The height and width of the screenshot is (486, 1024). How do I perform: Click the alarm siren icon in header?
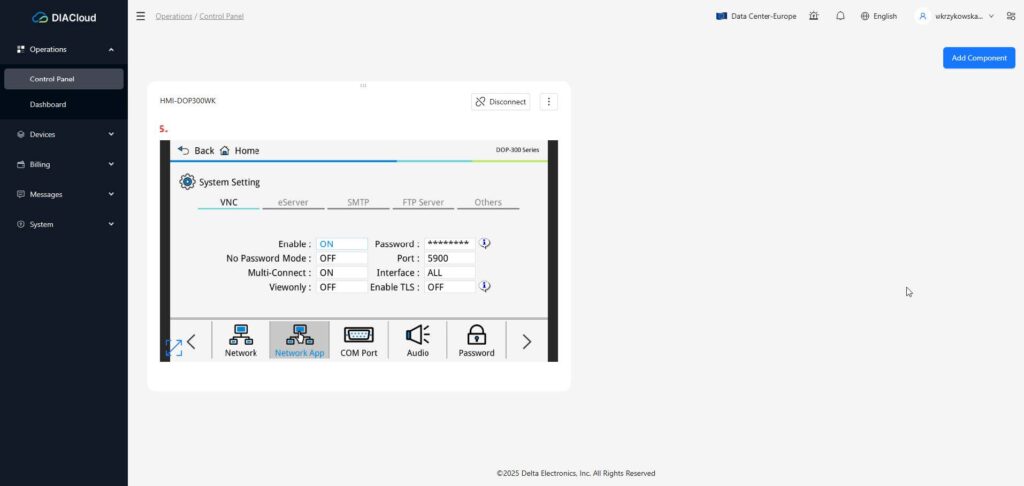click(814, 16)
